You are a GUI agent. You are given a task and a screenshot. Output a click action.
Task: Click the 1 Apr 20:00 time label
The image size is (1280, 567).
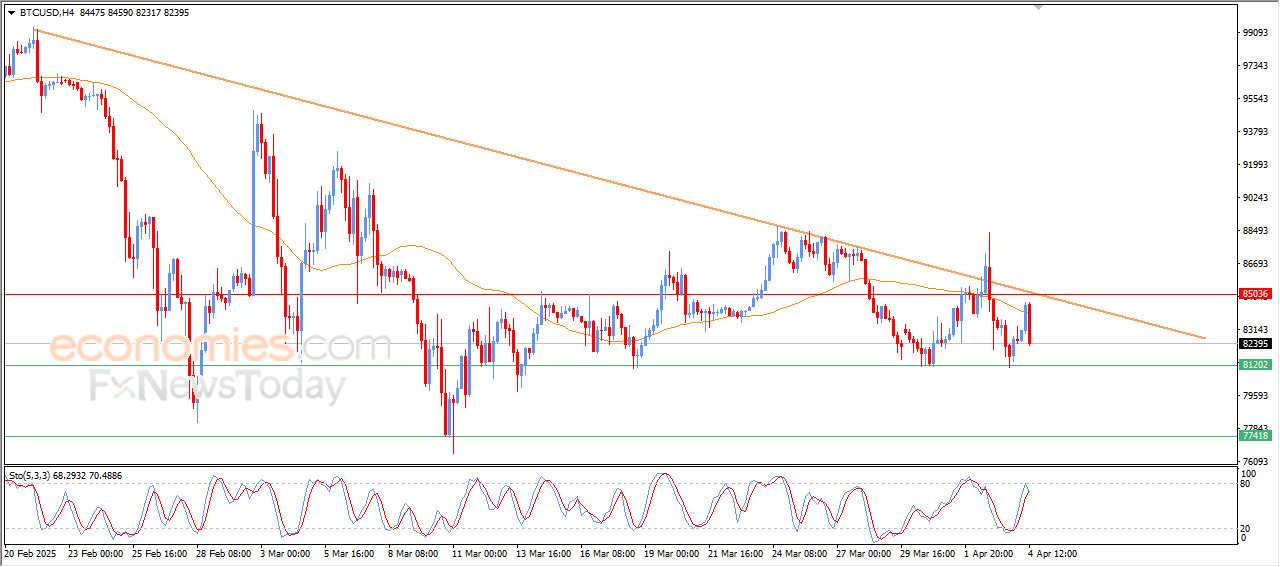[989, 552]
